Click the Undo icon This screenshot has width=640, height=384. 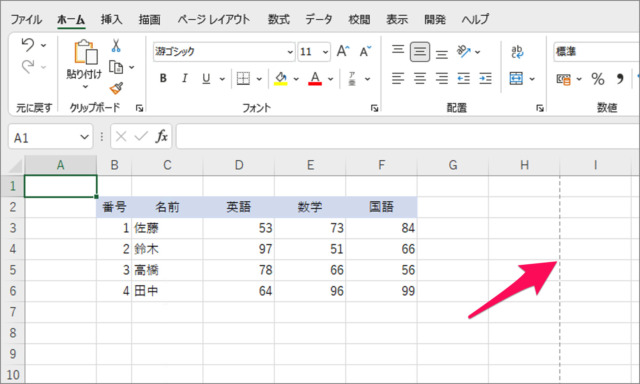28,44
